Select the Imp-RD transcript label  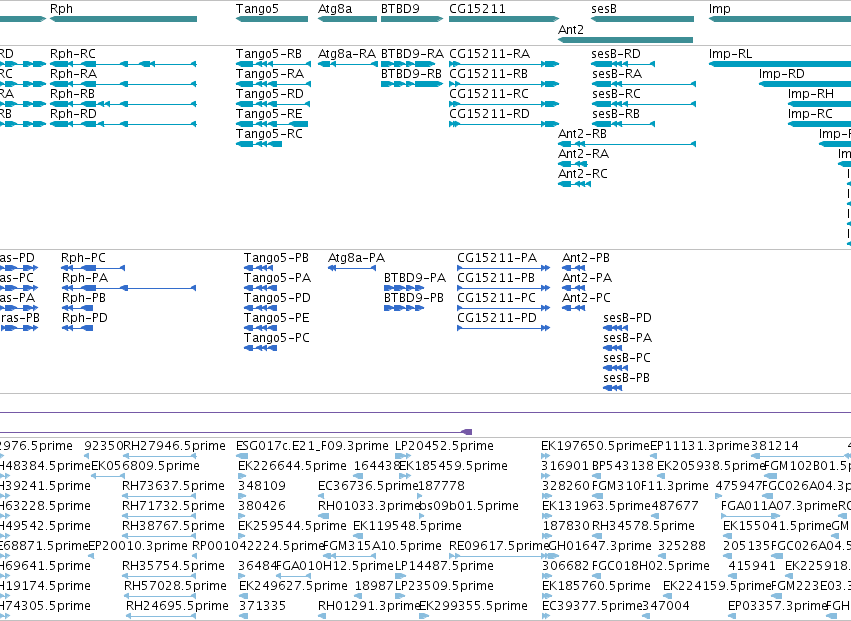coord(782,74)
